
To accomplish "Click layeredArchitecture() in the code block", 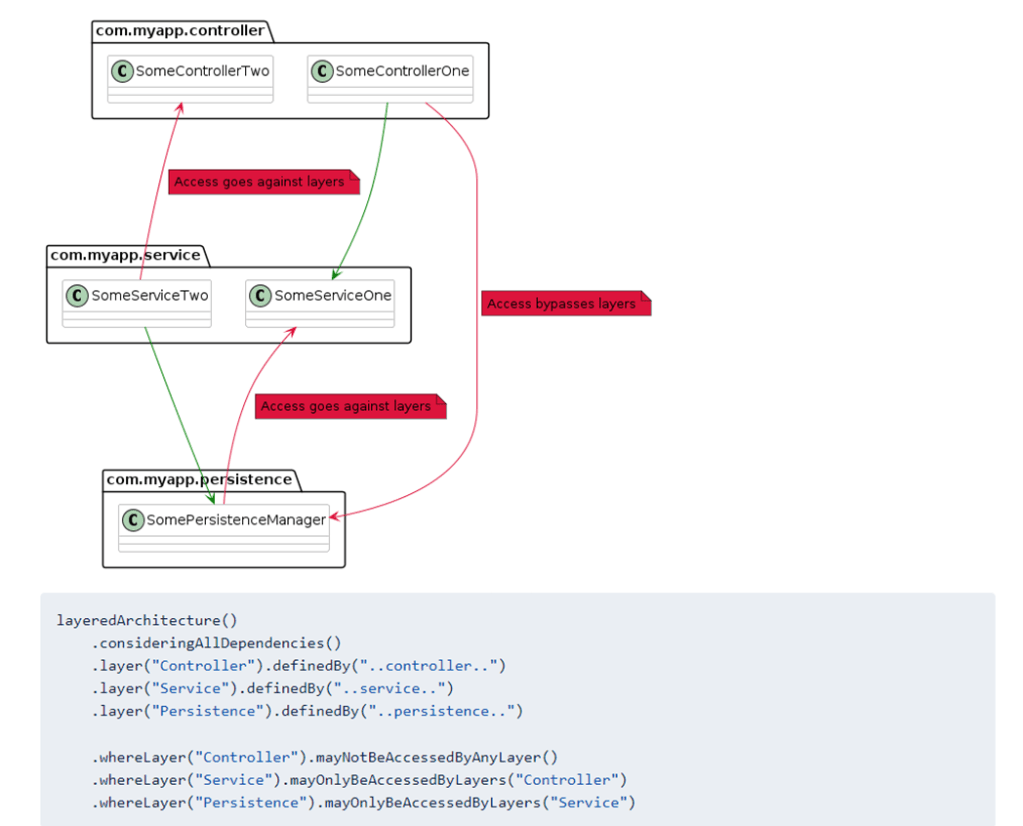I will [147, 620].
